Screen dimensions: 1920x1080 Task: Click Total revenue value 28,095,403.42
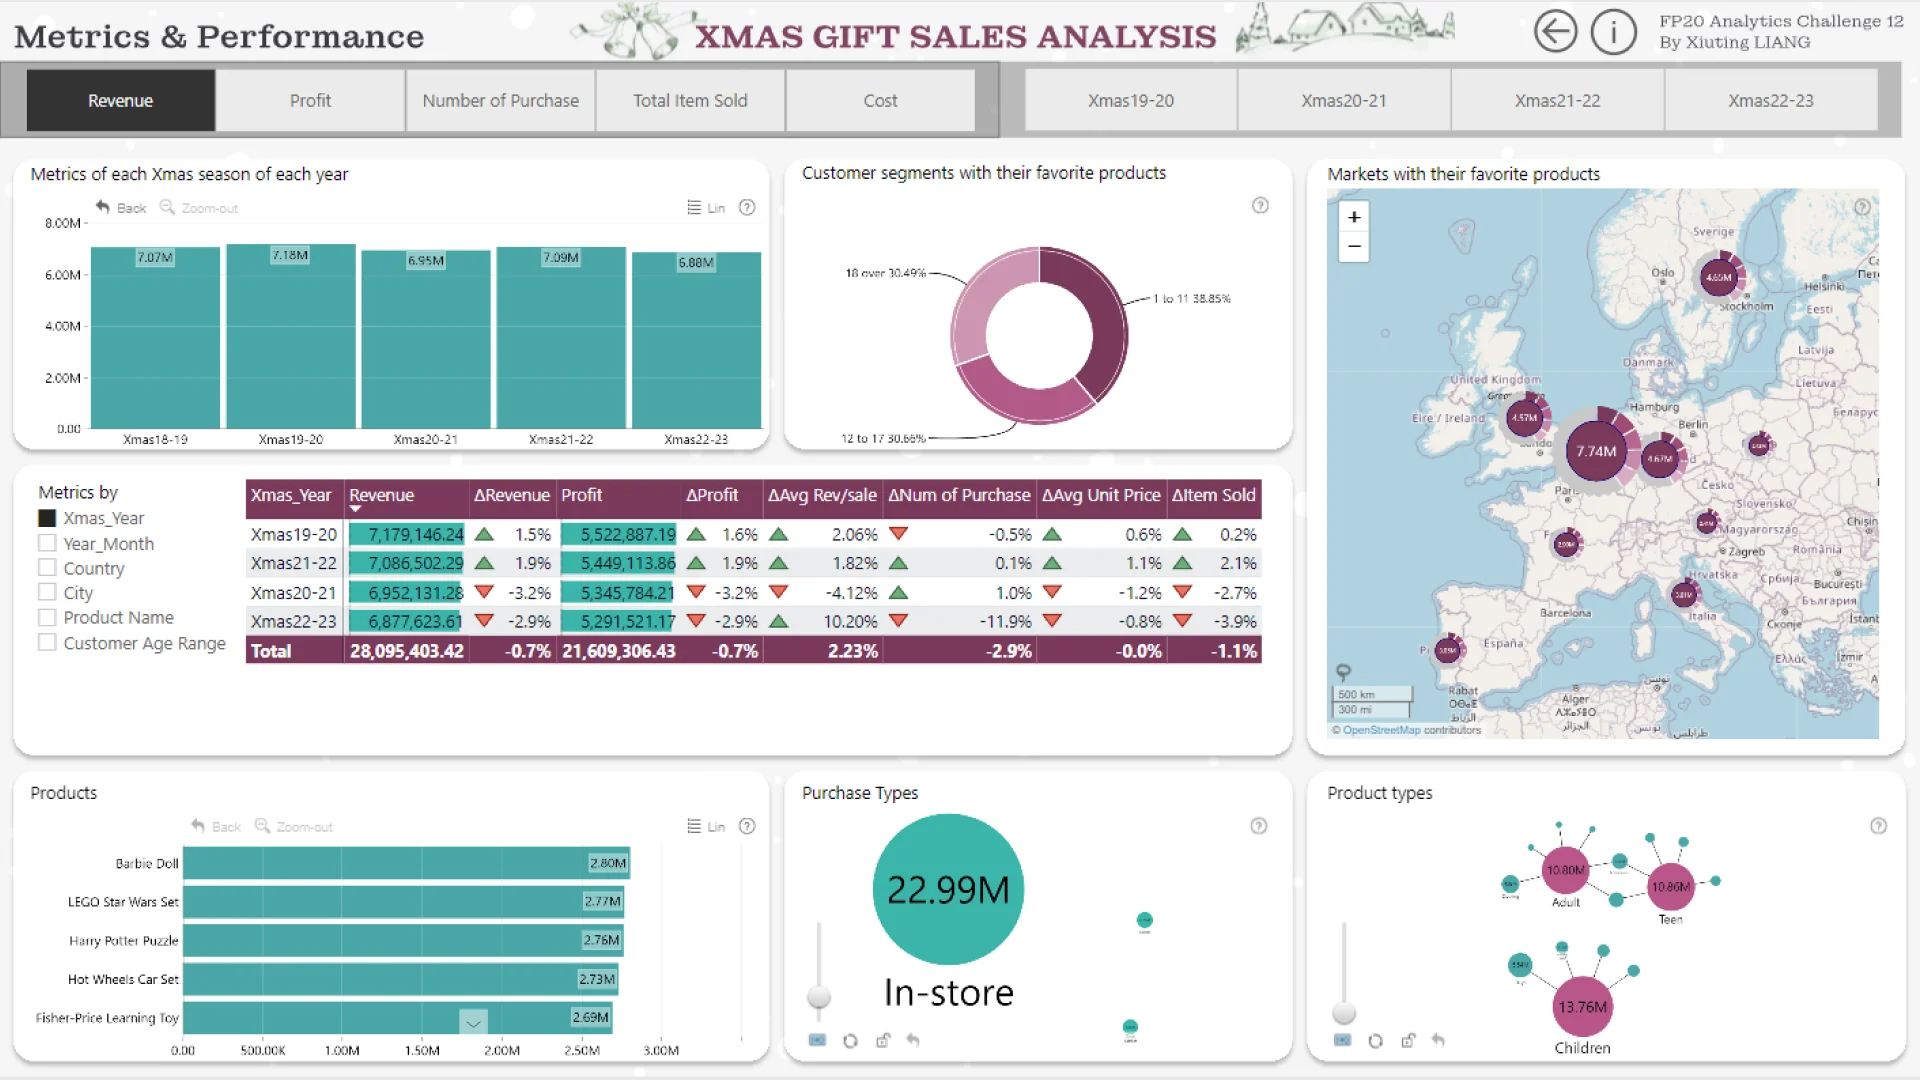point(407,651)
